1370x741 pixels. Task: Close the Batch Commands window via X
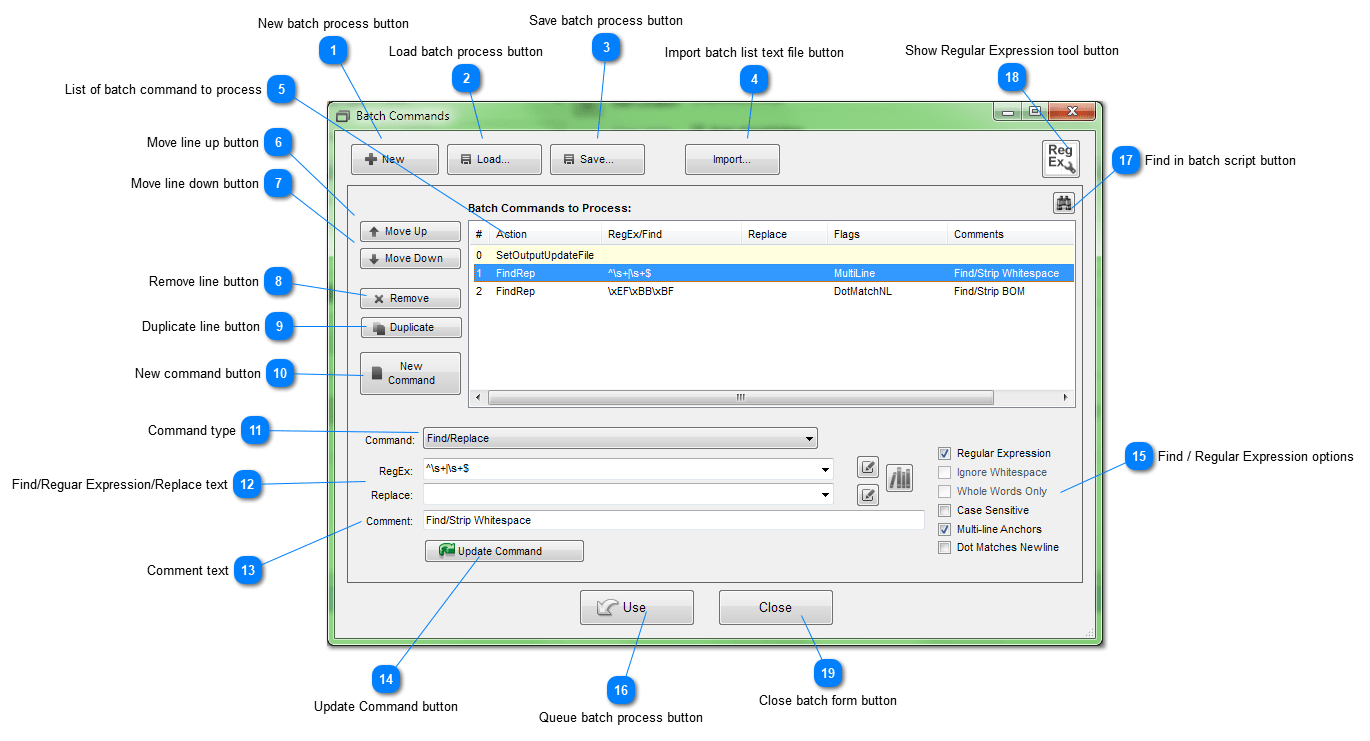tap(1072, 112)
